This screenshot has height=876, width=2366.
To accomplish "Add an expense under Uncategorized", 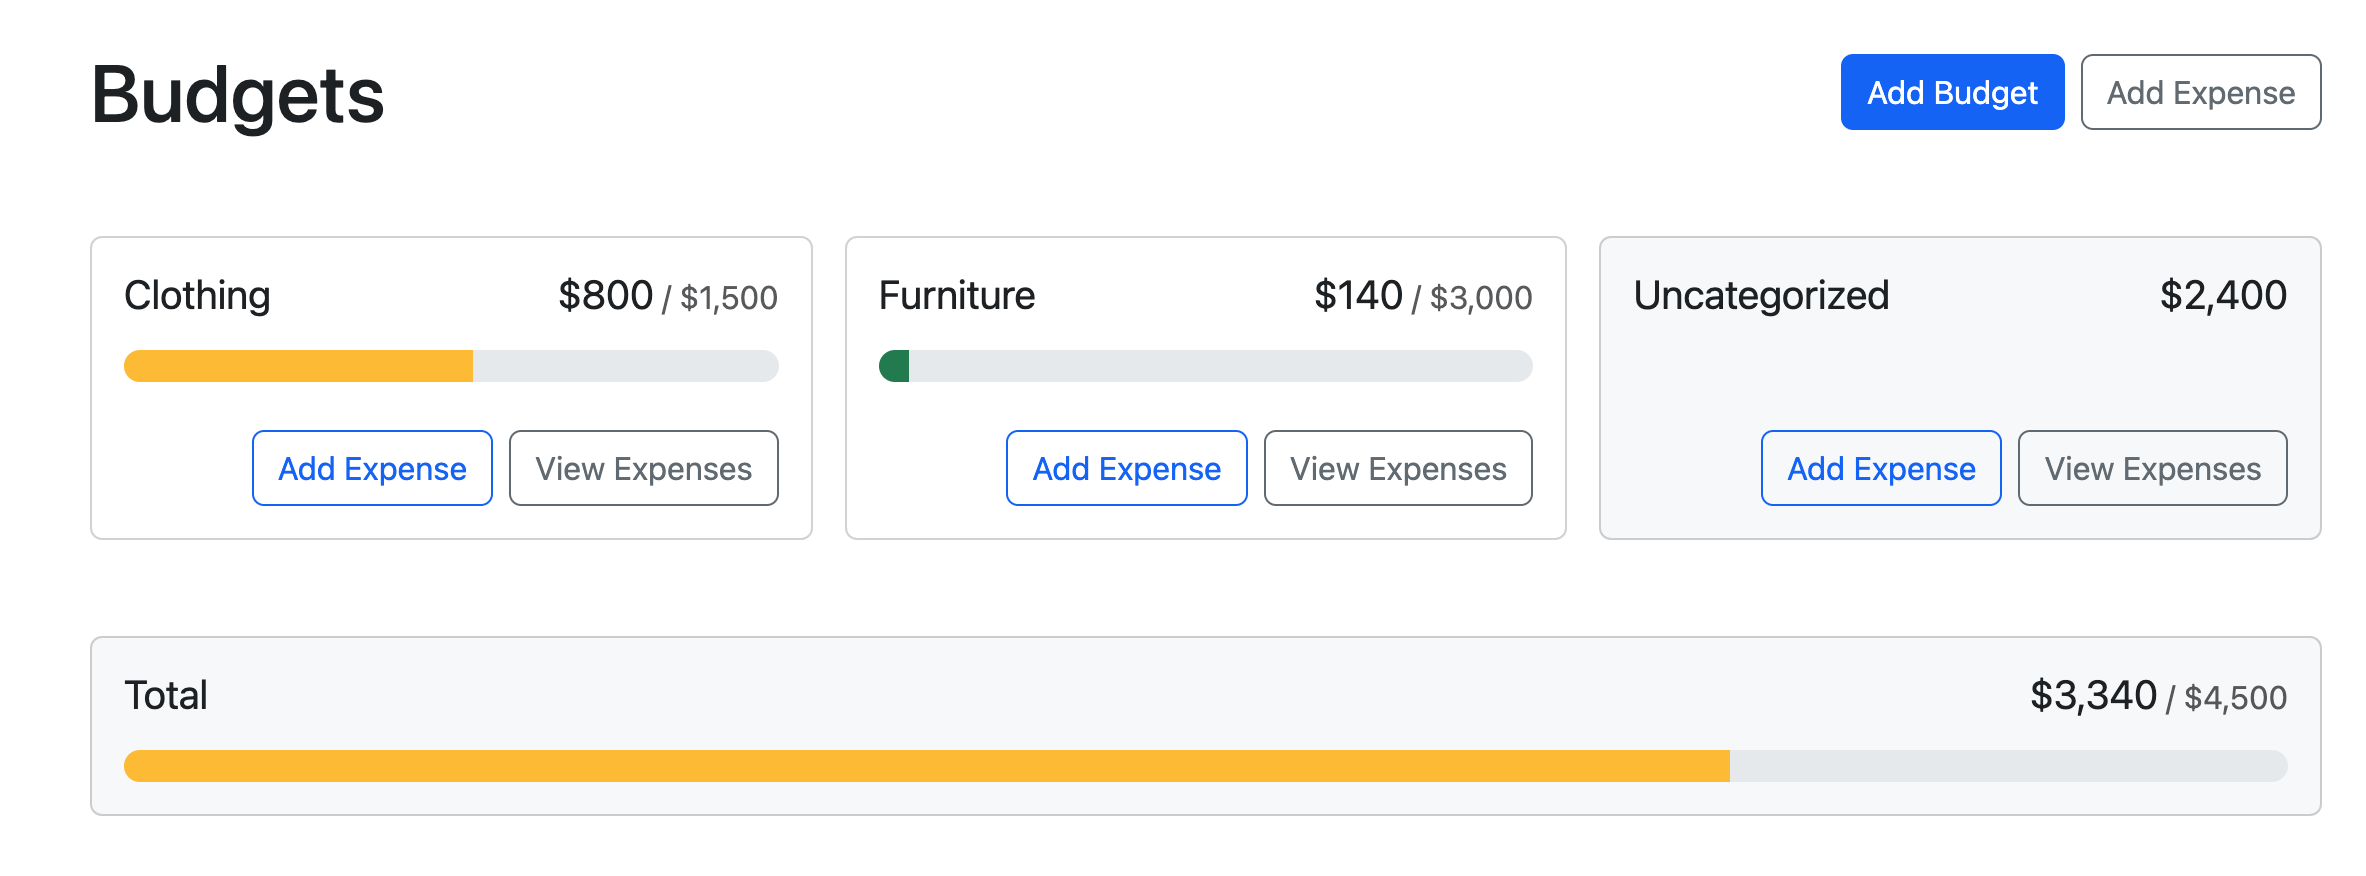I will (x=1880, y=467).
